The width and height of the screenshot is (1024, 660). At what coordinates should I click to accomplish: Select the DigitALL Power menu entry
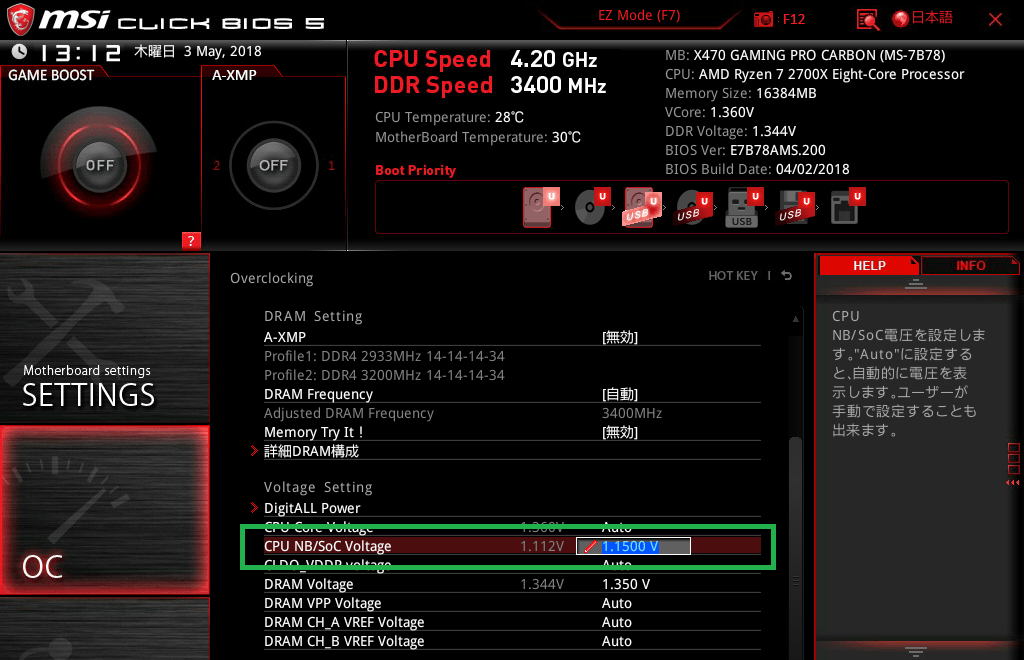(x=312, y=507)
